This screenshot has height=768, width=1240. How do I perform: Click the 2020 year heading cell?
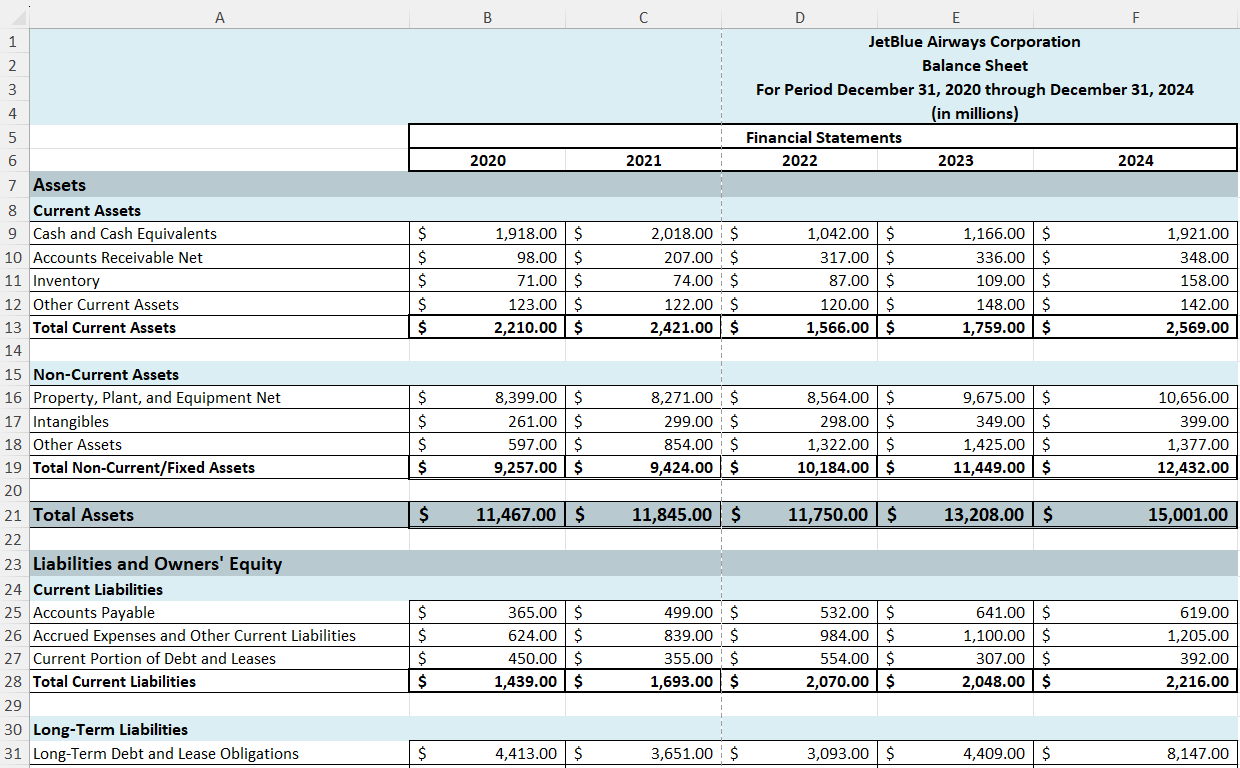click(487, 160)
